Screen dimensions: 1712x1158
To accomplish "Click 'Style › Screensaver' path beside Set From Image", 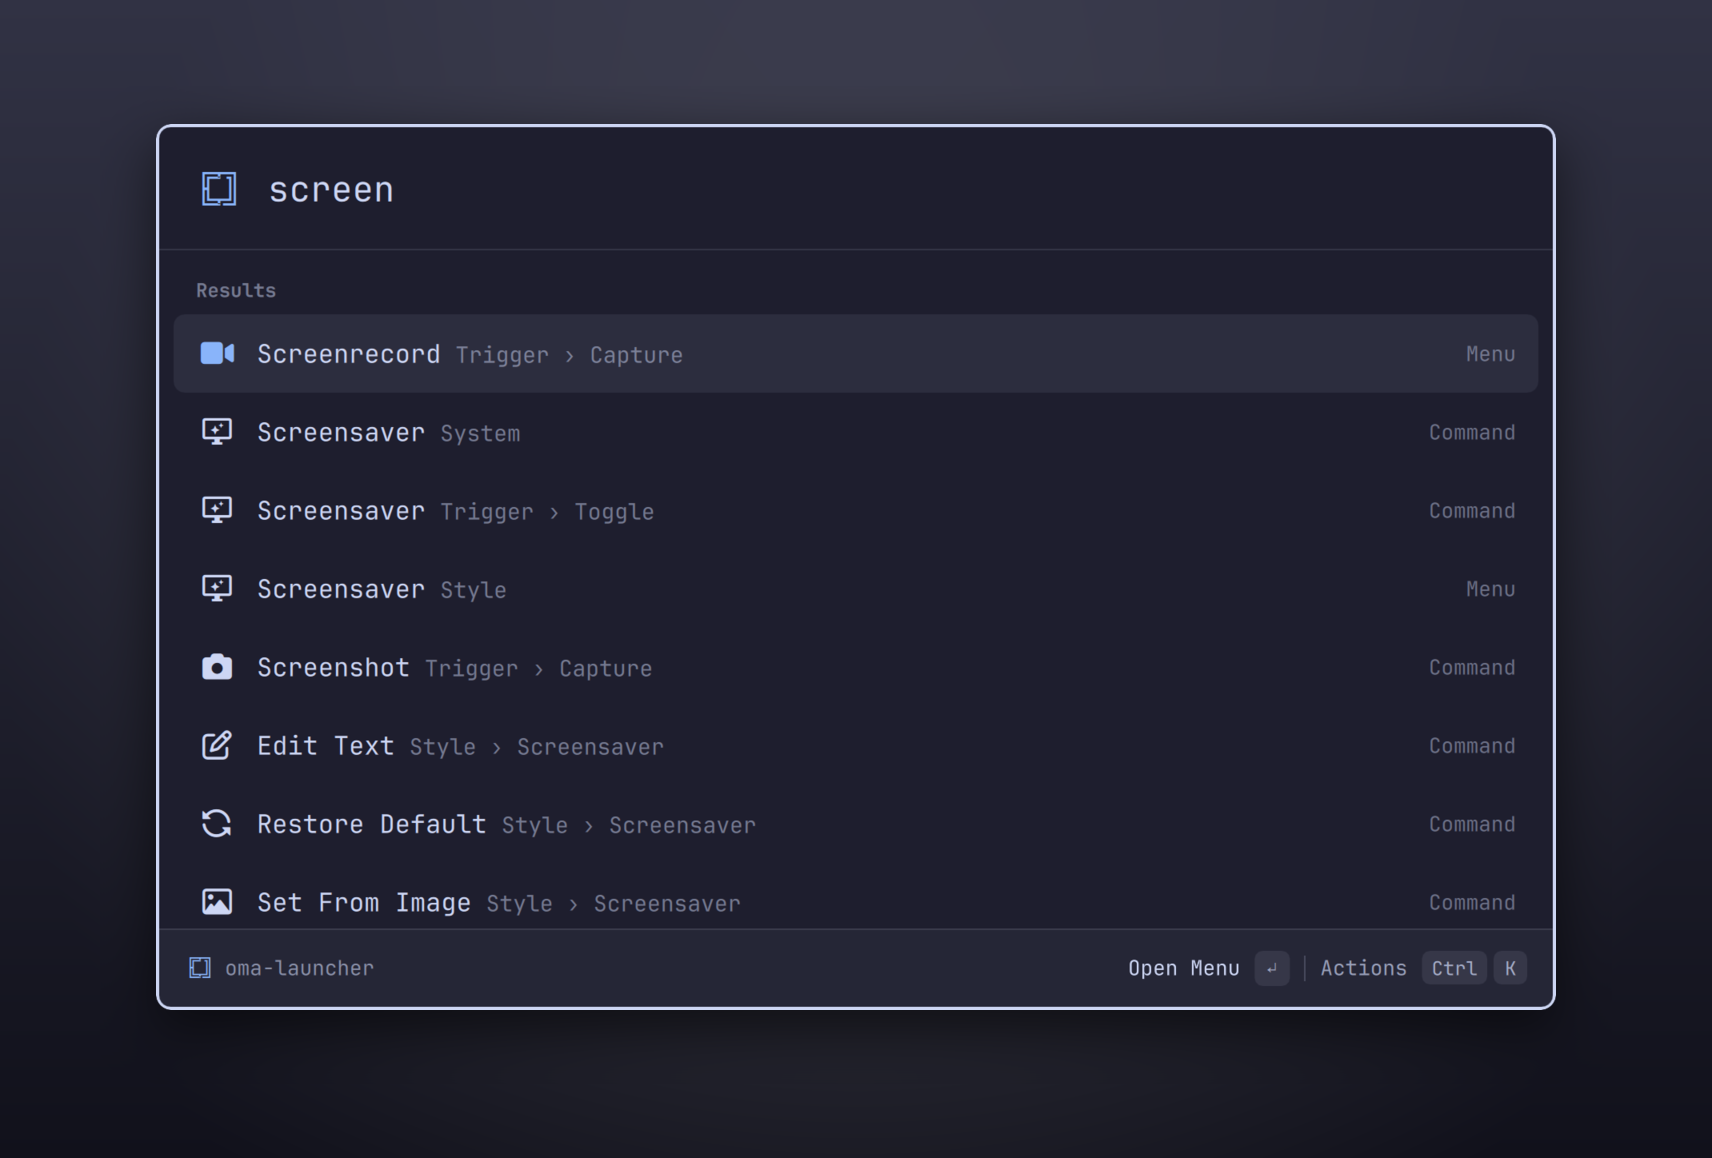I will point(613,904).
